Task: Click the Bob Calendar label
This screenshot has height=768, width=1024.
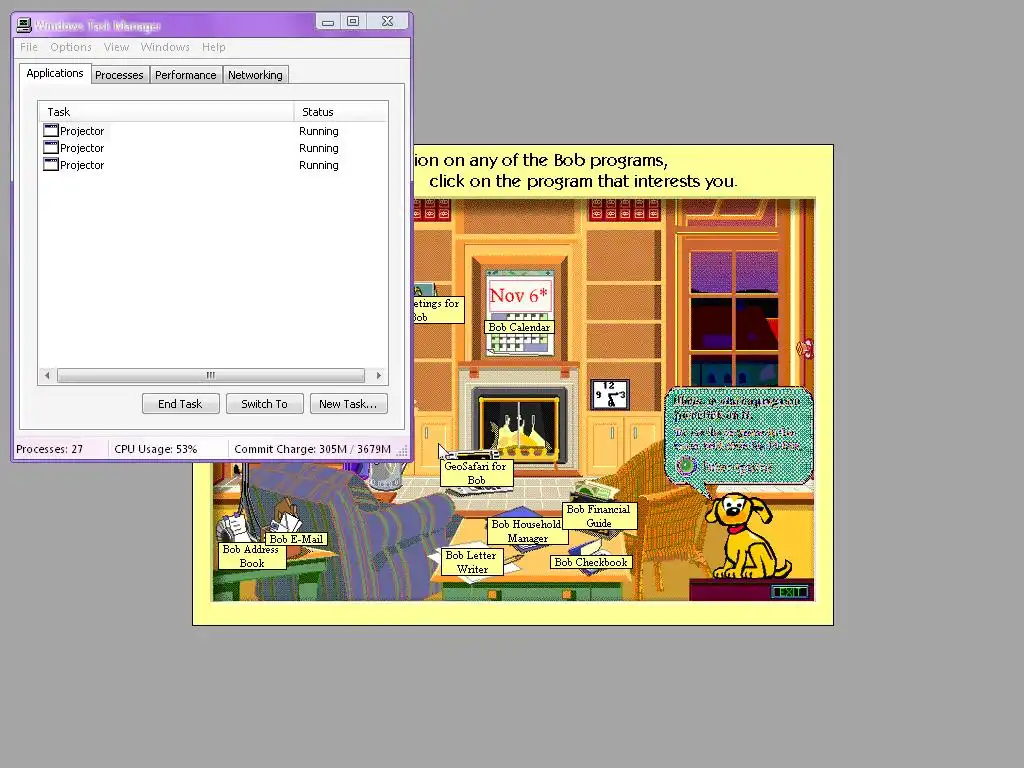Action: coord(519,327)
